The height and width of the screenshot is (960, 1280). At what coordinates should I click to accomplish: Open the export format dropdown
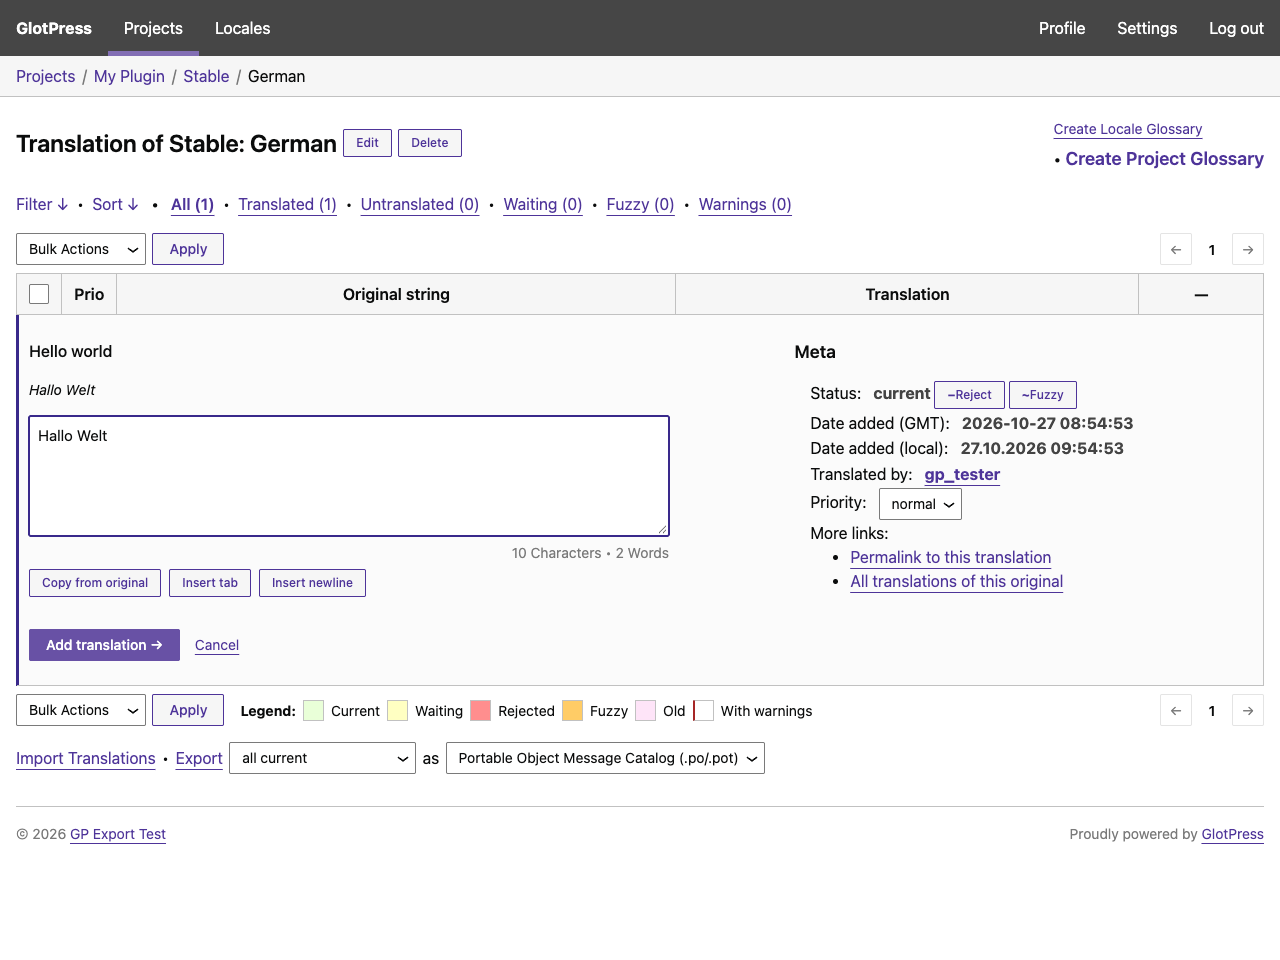(x=605, y=758)
